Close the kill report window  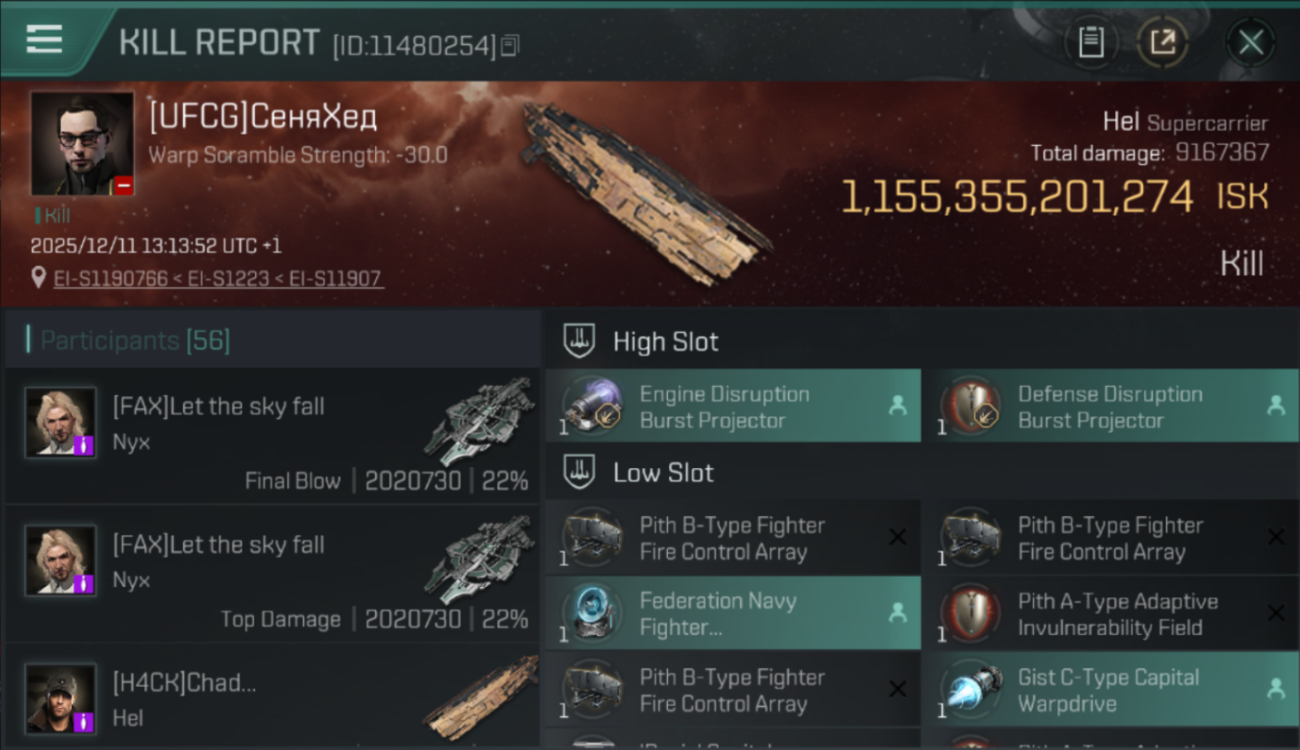pyautogui.click(x=1250, y=42)
